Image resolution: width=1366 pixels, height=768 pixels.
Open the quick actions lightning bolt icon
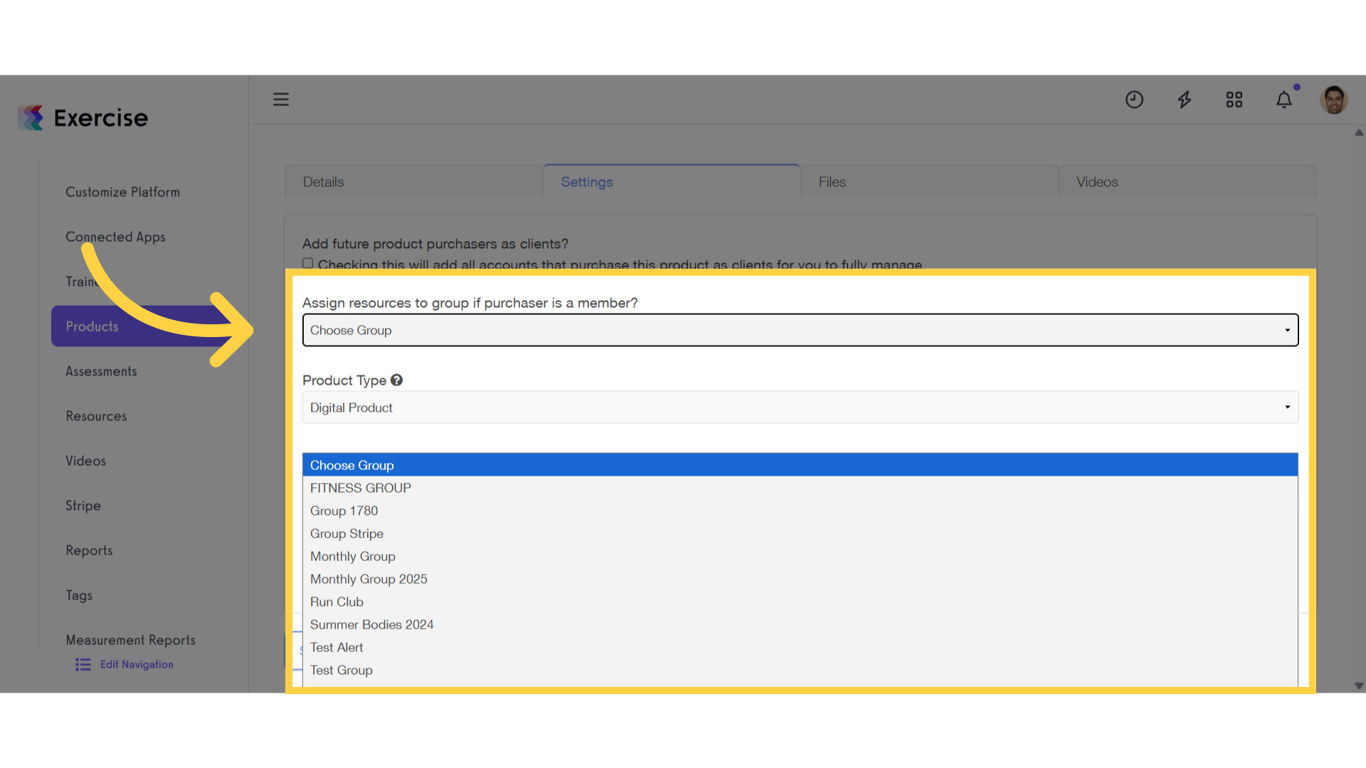[1184, 99]
